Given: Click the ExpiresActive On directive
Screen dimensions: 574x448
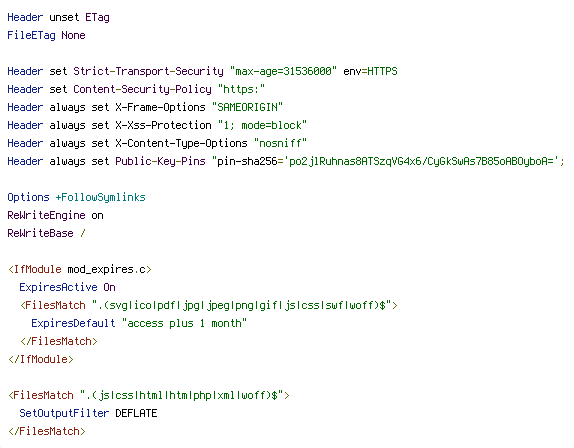Looking at the screenshot, I should (67, 287).
